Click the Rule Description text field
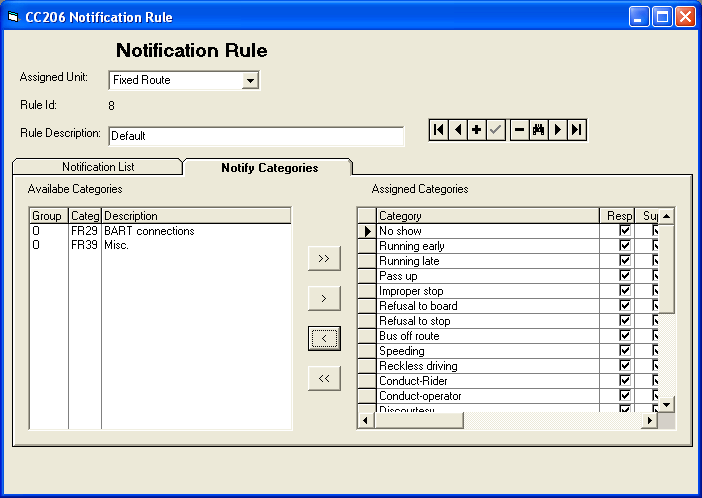 255,136
